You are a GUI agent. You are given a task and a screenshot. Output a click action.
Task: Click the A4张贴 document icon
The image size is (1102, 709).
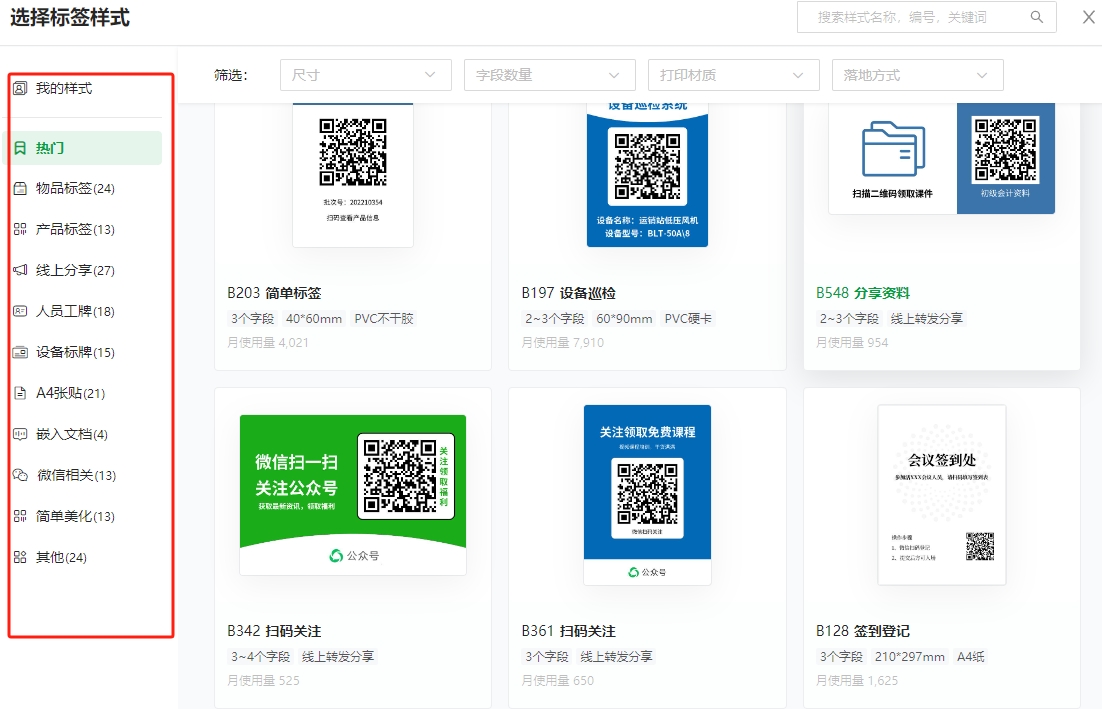pyautogui.click(x=20, y=393)
